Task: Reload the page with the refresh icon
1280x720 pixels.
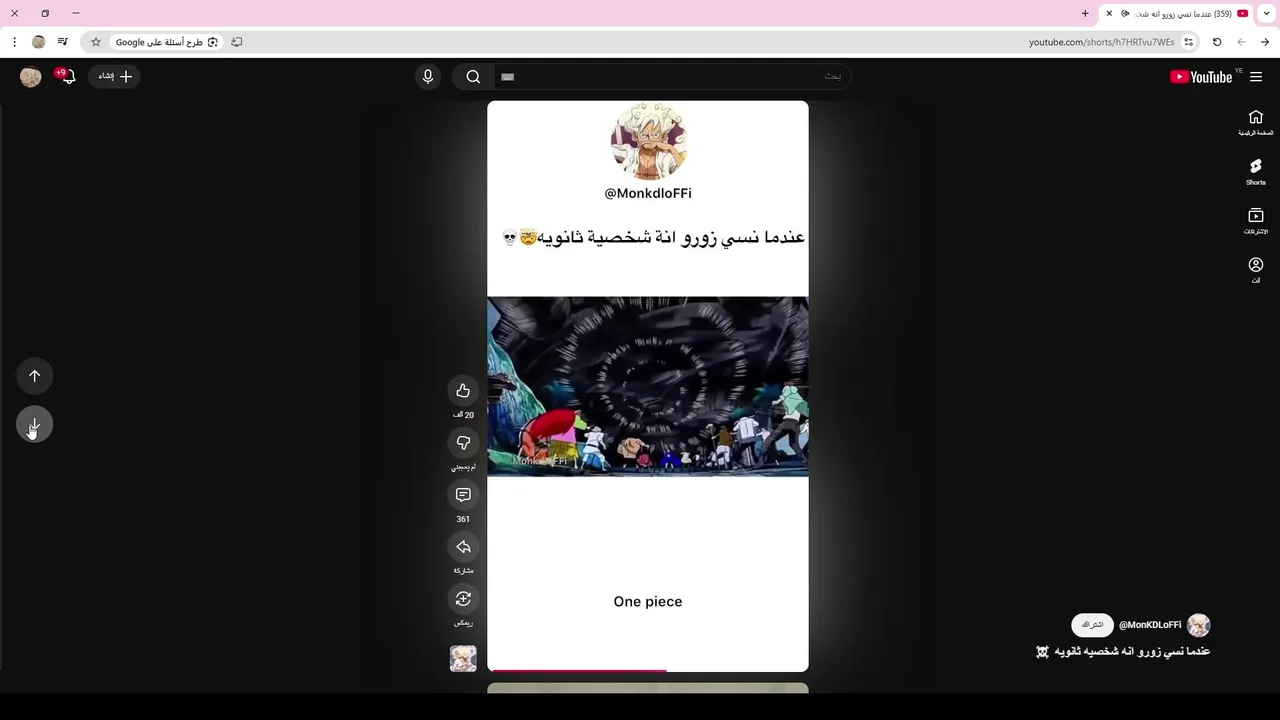Action: (1217, 42)
